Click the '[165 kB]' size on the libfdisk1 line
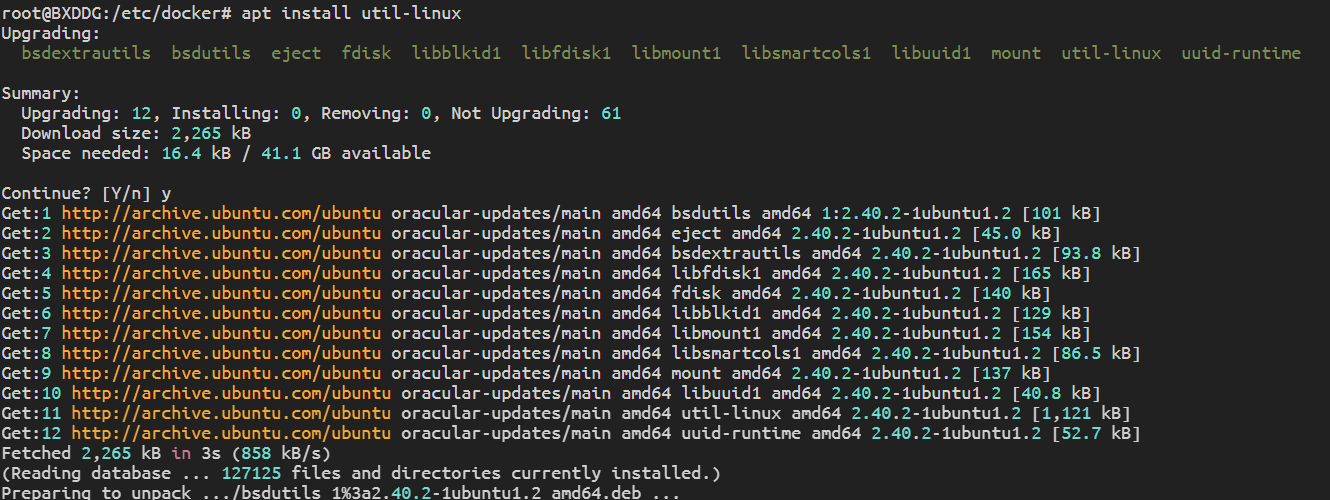The height and width of the screenshot is (500, 1330). [x=1051, y=273]
